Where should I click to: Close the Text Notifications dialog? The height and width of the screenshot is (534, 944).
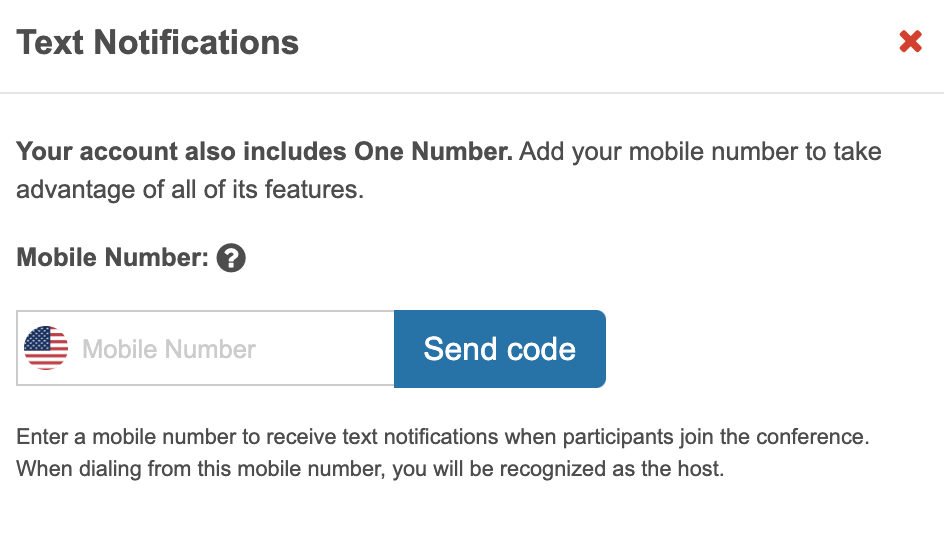[910, 42]
